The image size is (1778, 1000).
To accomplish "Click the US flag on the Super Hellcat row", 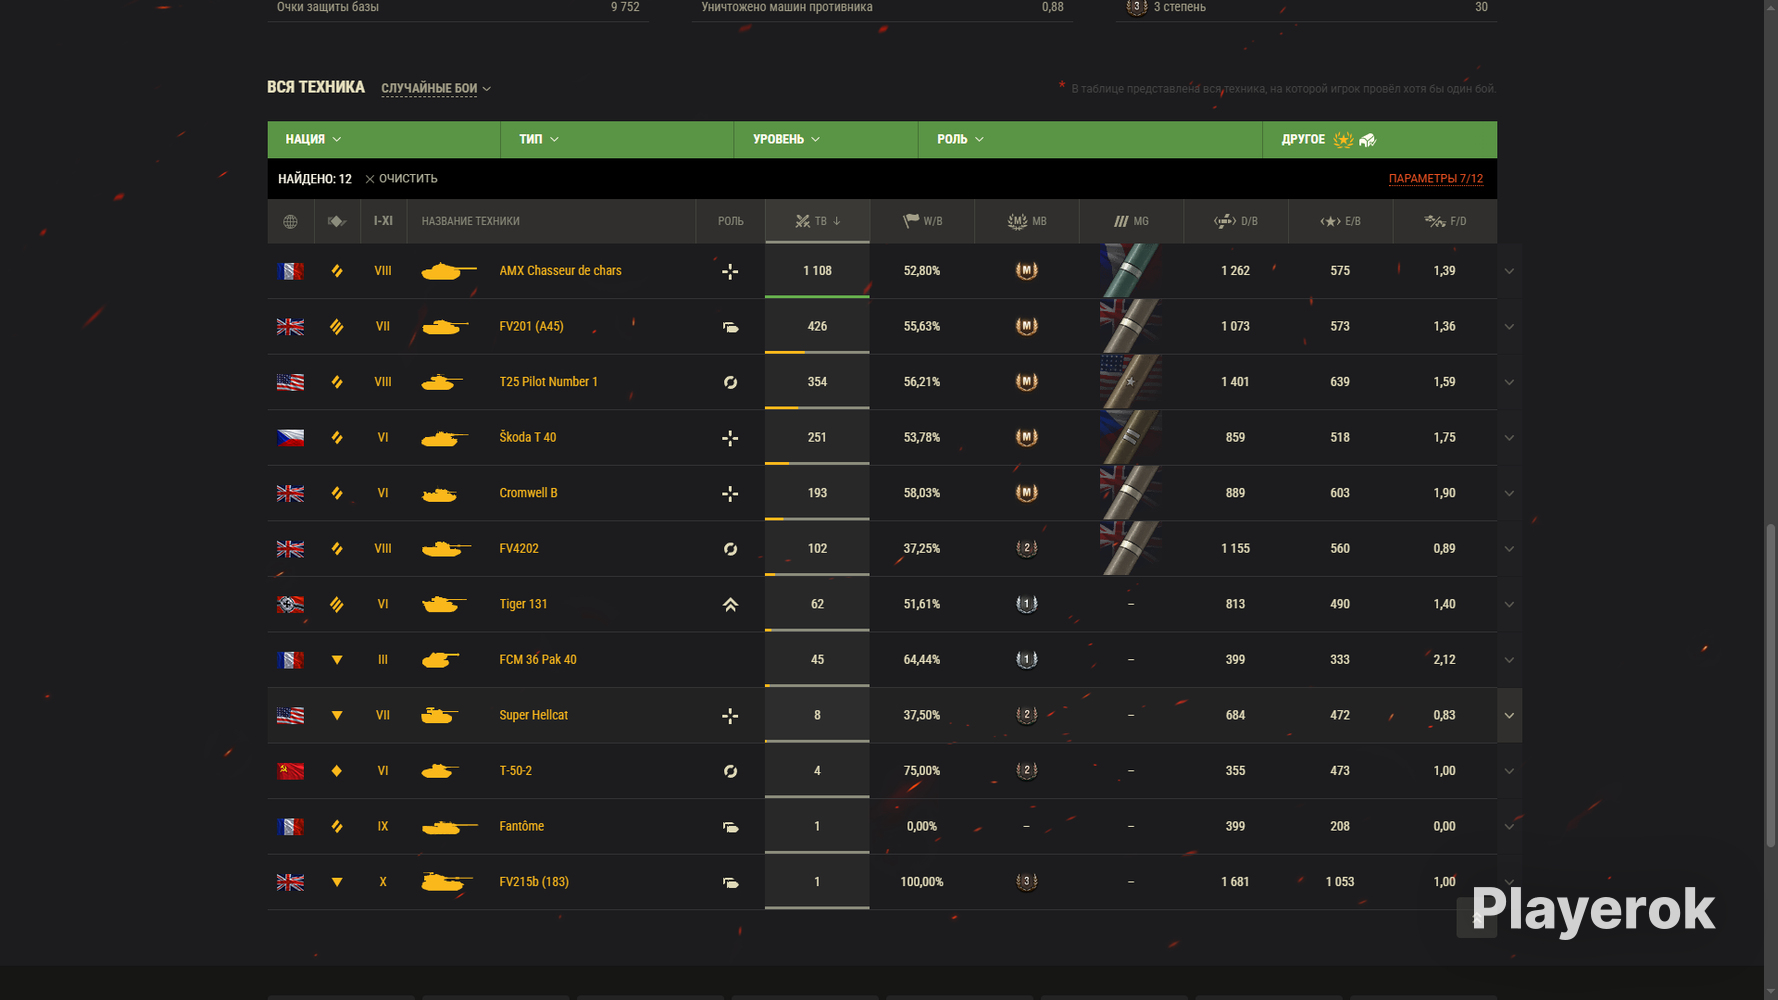I will click(290, 716).
